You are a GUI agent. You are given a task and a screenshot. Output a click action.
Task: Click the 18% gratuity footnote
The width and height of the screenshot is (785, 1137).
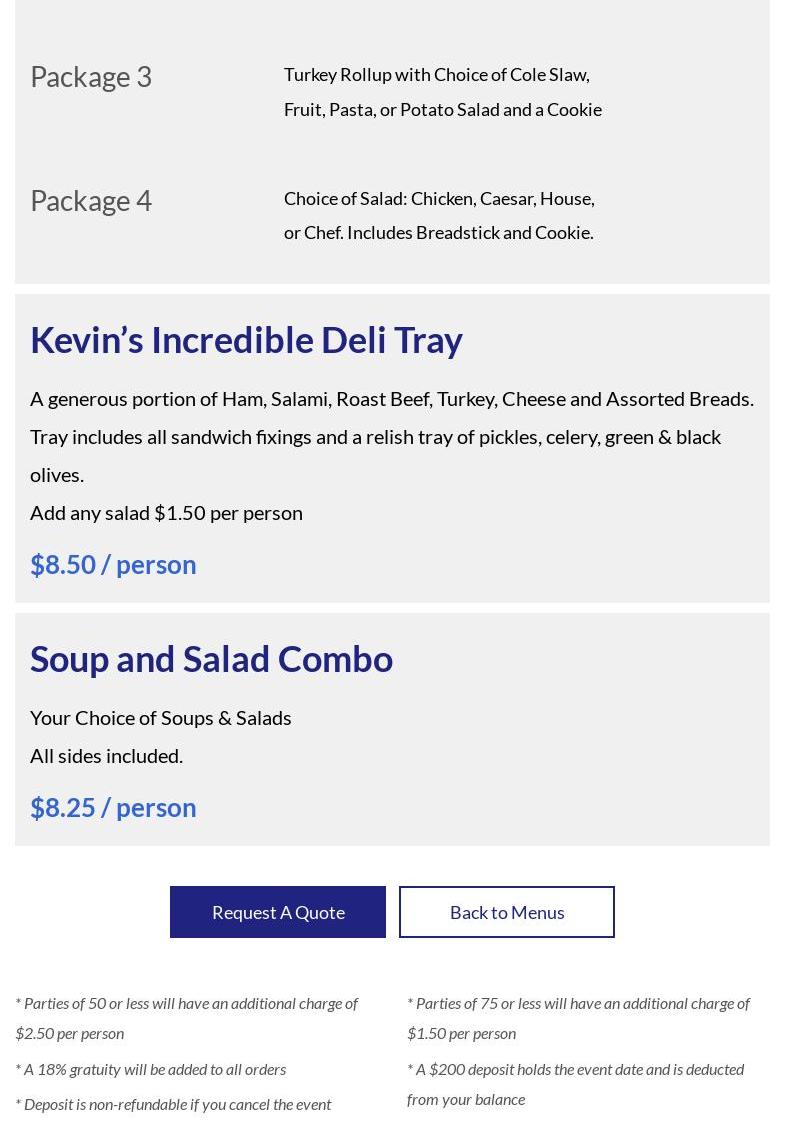[x=150, y=1069]
